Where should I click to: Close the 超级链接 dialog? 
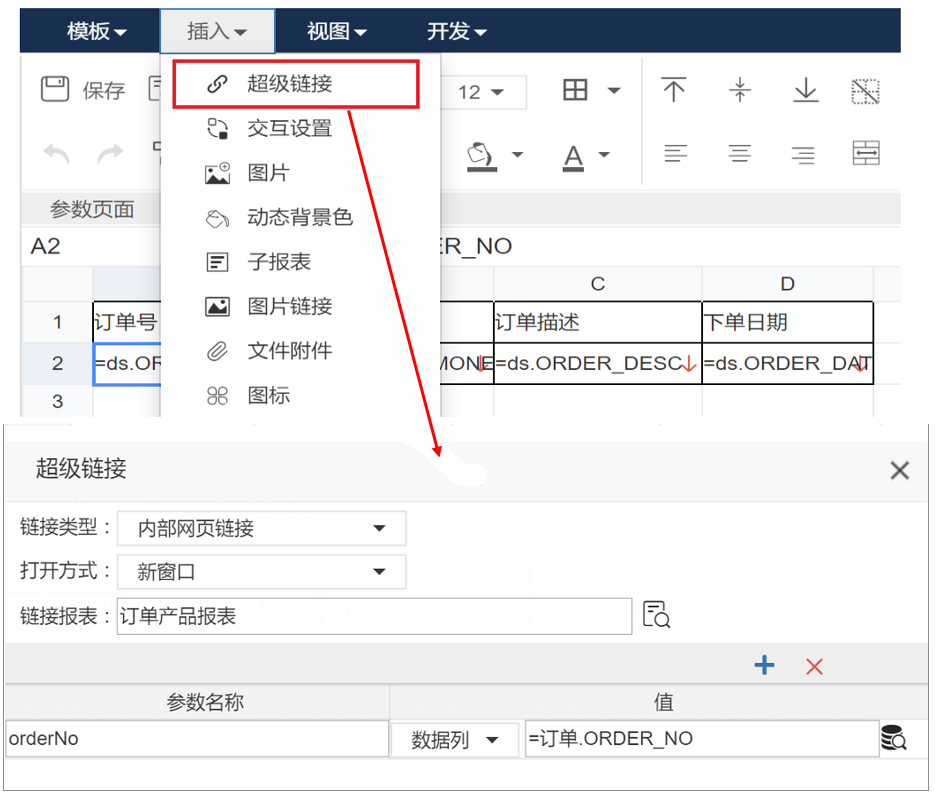click(x=900, y=470)
